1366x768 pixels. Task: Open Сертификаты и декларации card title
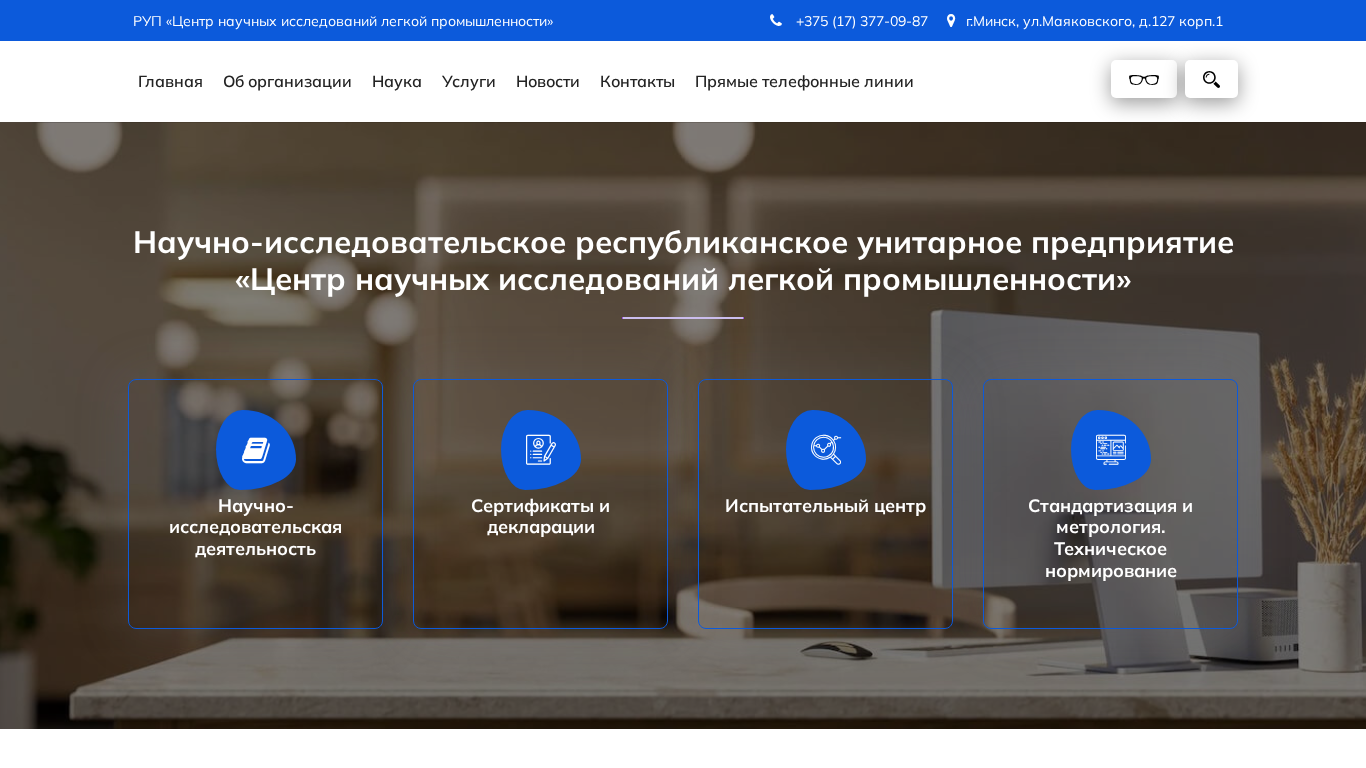pyautogui.click(x=541, y=516)
